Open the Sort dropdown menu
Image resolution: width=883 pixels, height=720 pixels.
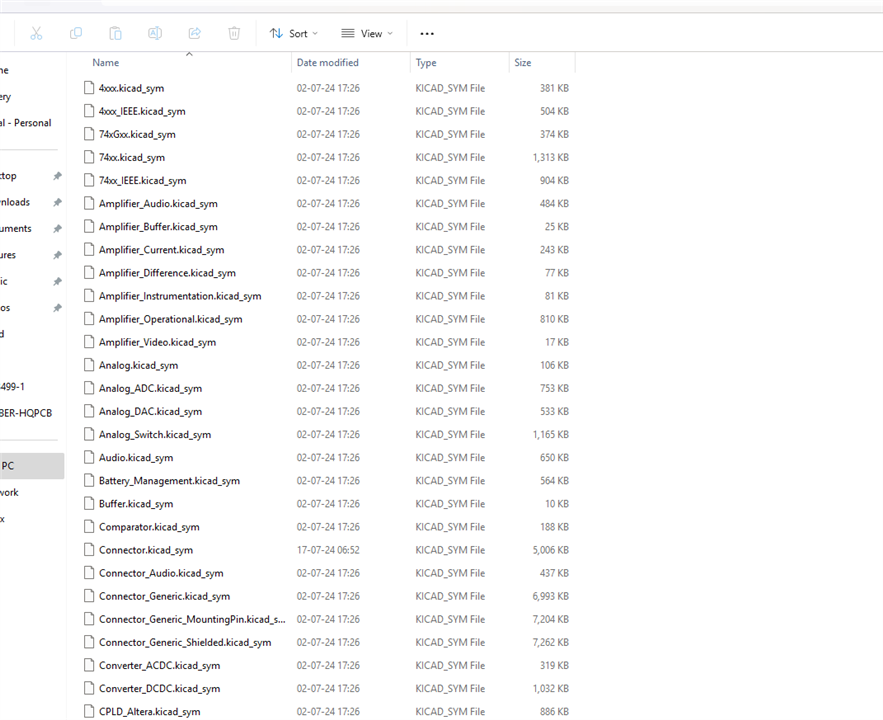pos(293,33)
